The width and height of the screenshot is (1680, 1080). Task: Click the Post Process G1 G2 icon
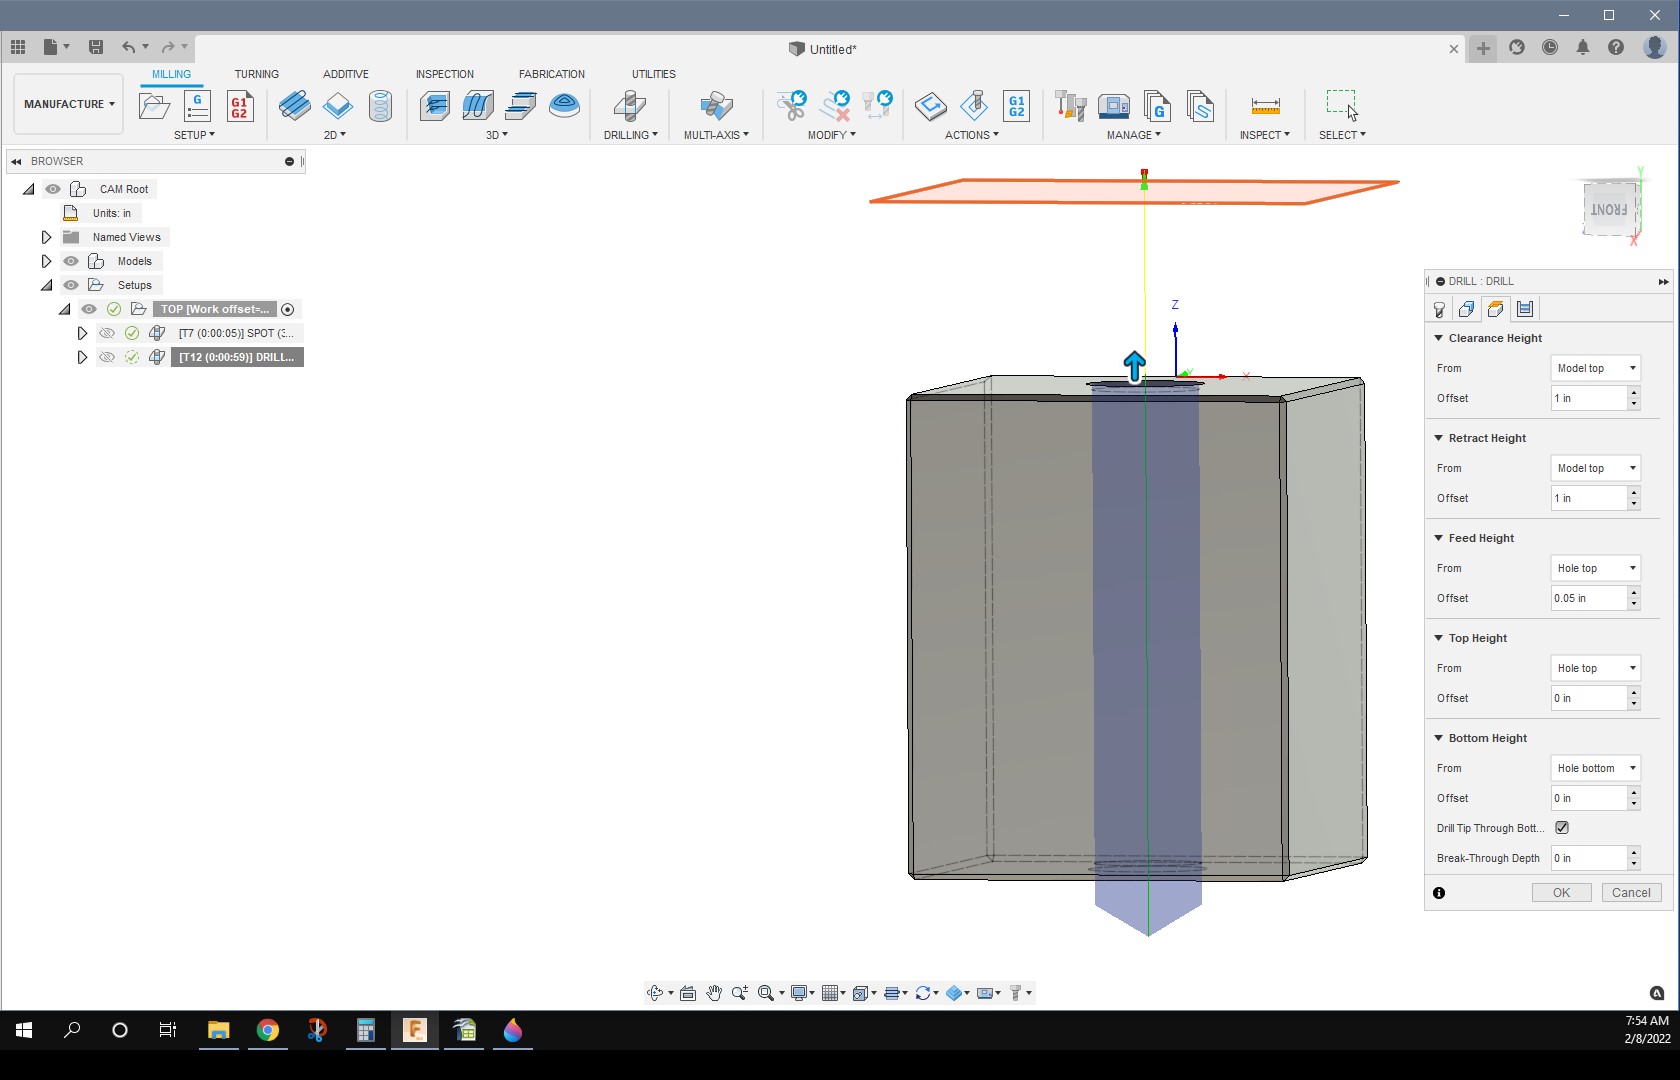[x=1016, y=106]
